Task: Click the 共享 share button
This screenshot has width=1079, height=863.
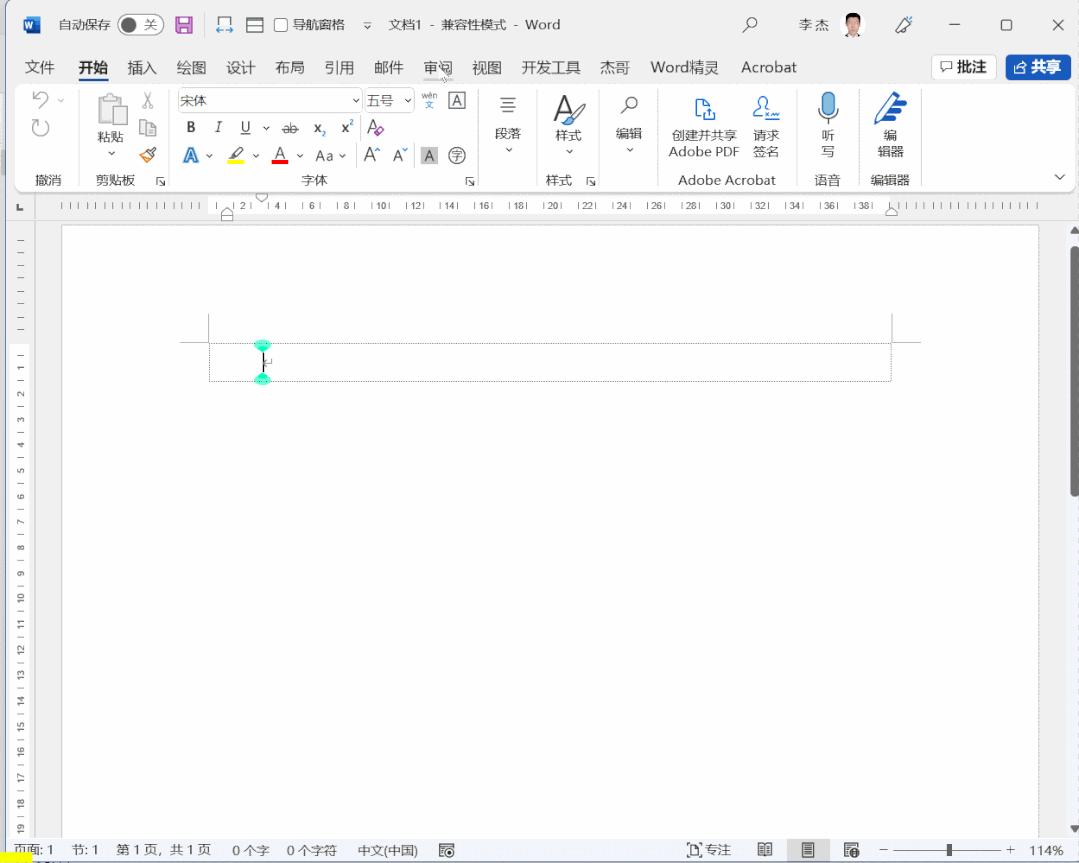Action: (x=1037, y=67)
